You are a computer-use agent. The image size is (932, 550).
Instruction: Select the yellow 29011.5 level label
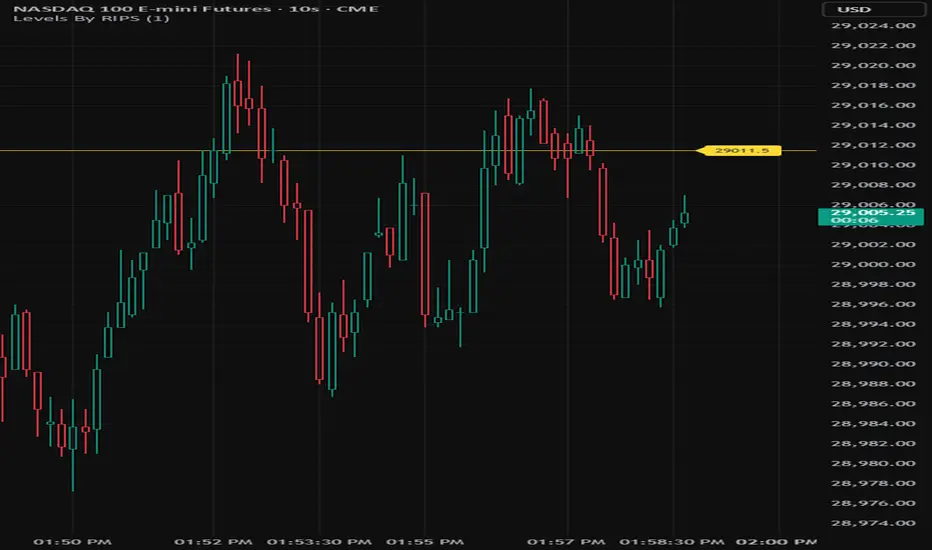click(x=739, y=150)
